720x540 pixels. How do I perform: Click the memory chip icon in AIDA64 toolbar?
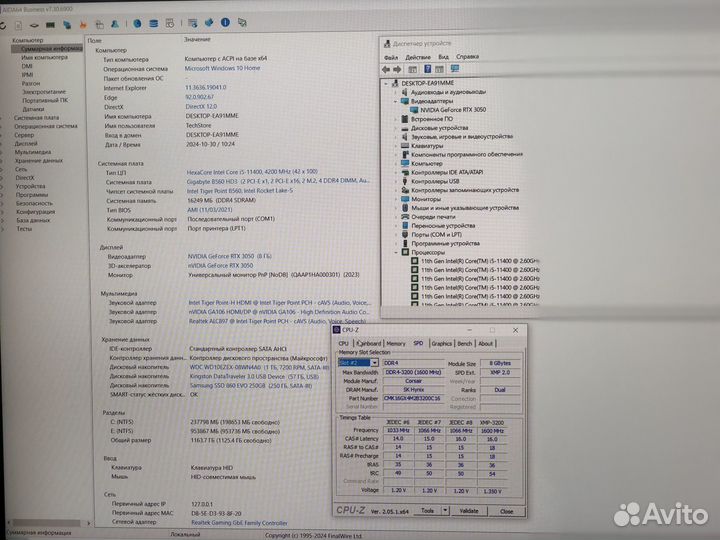pos(50,25)
